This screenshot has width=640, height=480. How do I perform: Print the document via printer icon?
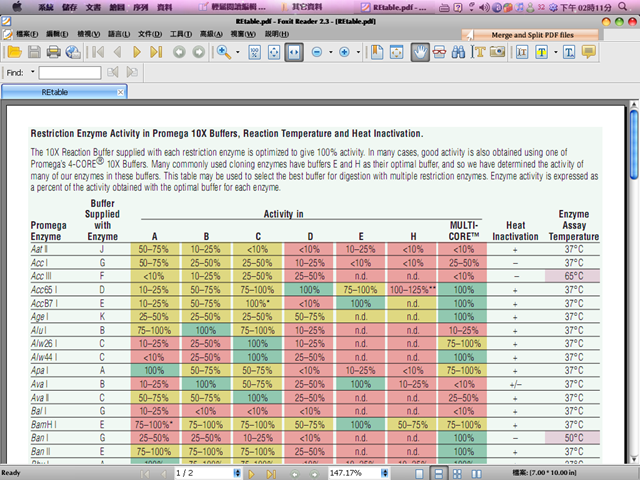click(x=53, y=52)
